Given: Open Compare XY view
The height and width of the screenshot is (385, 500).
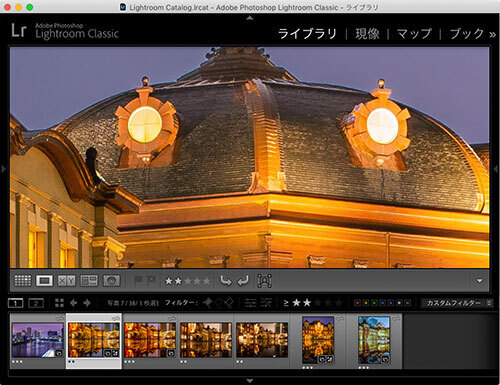Looking at the screenshot, I should click(66, 281).
